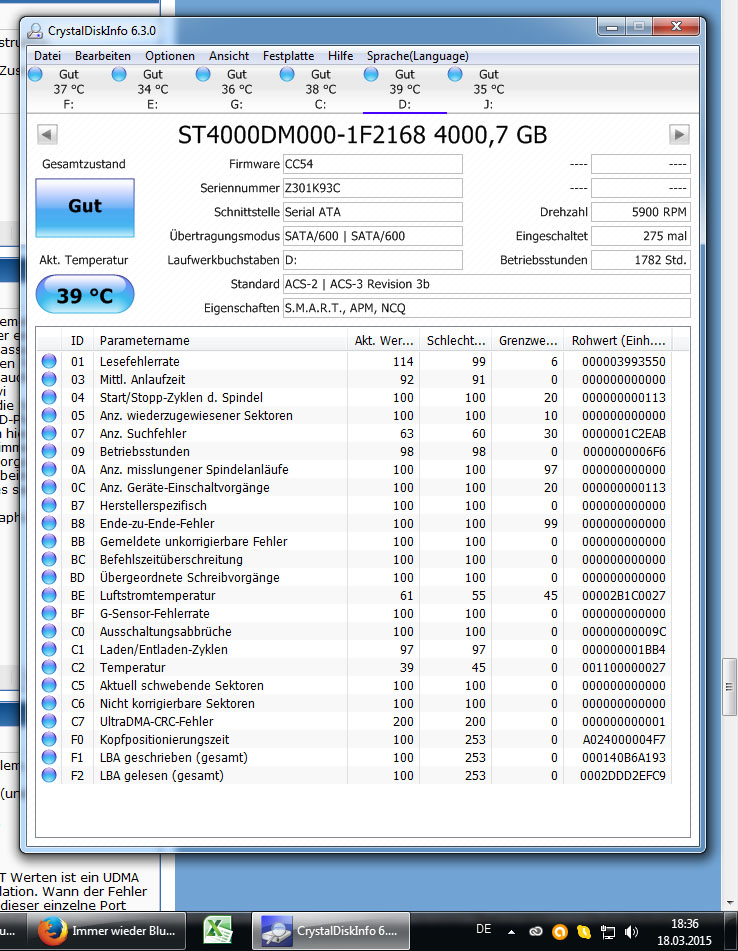Click status icon for Herstellerspezifisch row
738x951 pixels.
[x=49, y=505]
